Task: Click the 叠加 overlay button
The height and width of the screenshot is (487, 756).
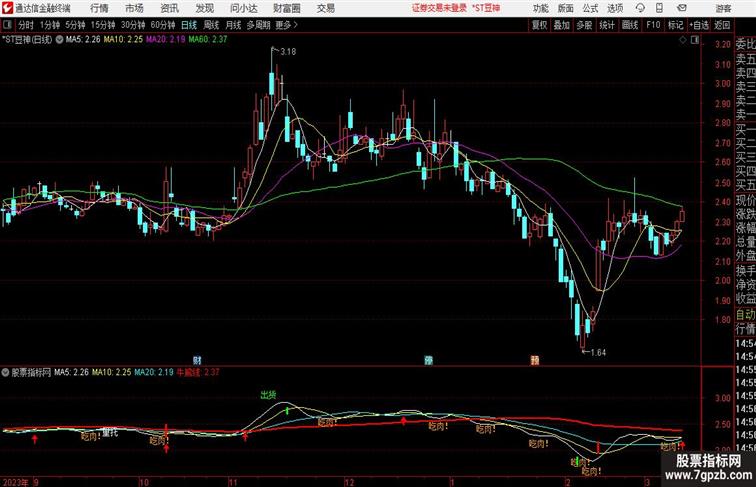Action: 562,25
